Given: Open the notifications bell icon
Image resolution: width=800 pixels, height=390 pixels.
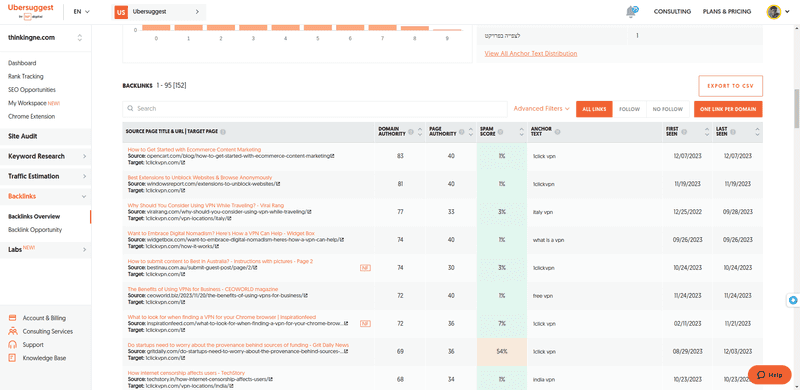Looking at the screenshot, I should pyautogui.click(x=632, y=11).
